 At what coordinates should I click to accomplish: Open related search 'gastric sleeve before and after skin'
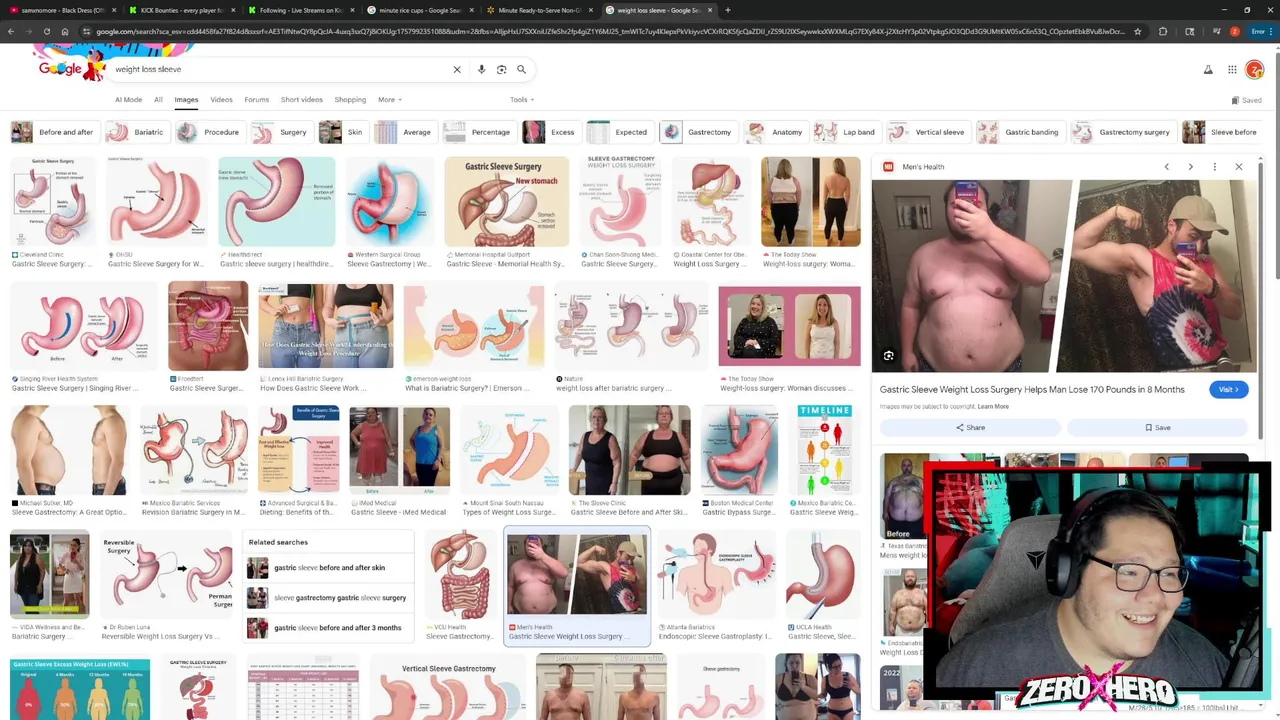point(329,568)
